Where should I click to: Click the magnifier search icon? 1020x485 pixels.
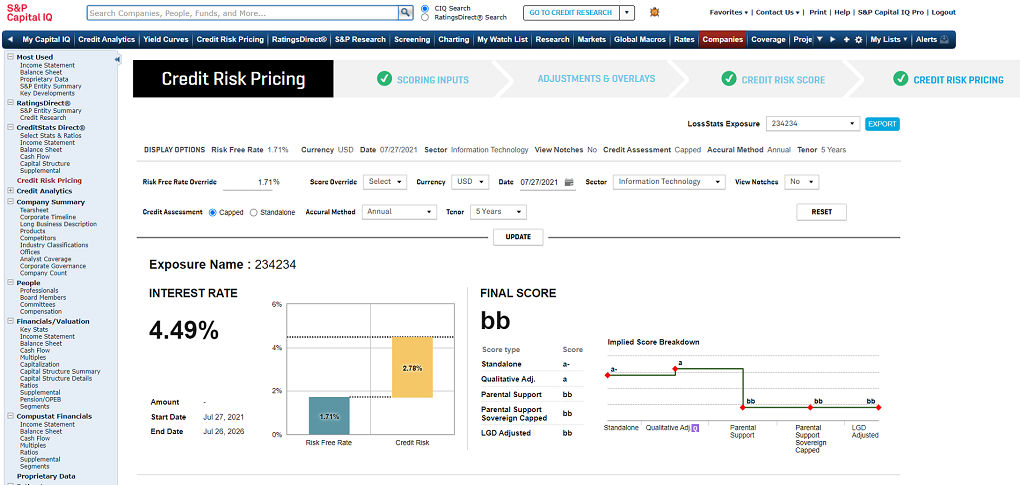pyautogui.click(x=405, y=12)
